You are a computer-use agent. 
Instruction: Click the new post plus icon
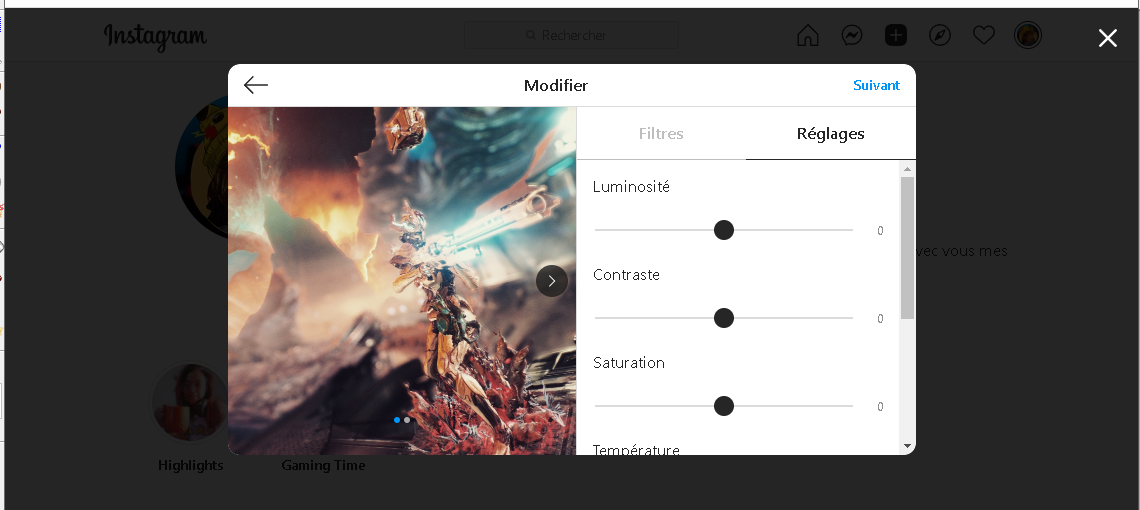tap(896, 35)
